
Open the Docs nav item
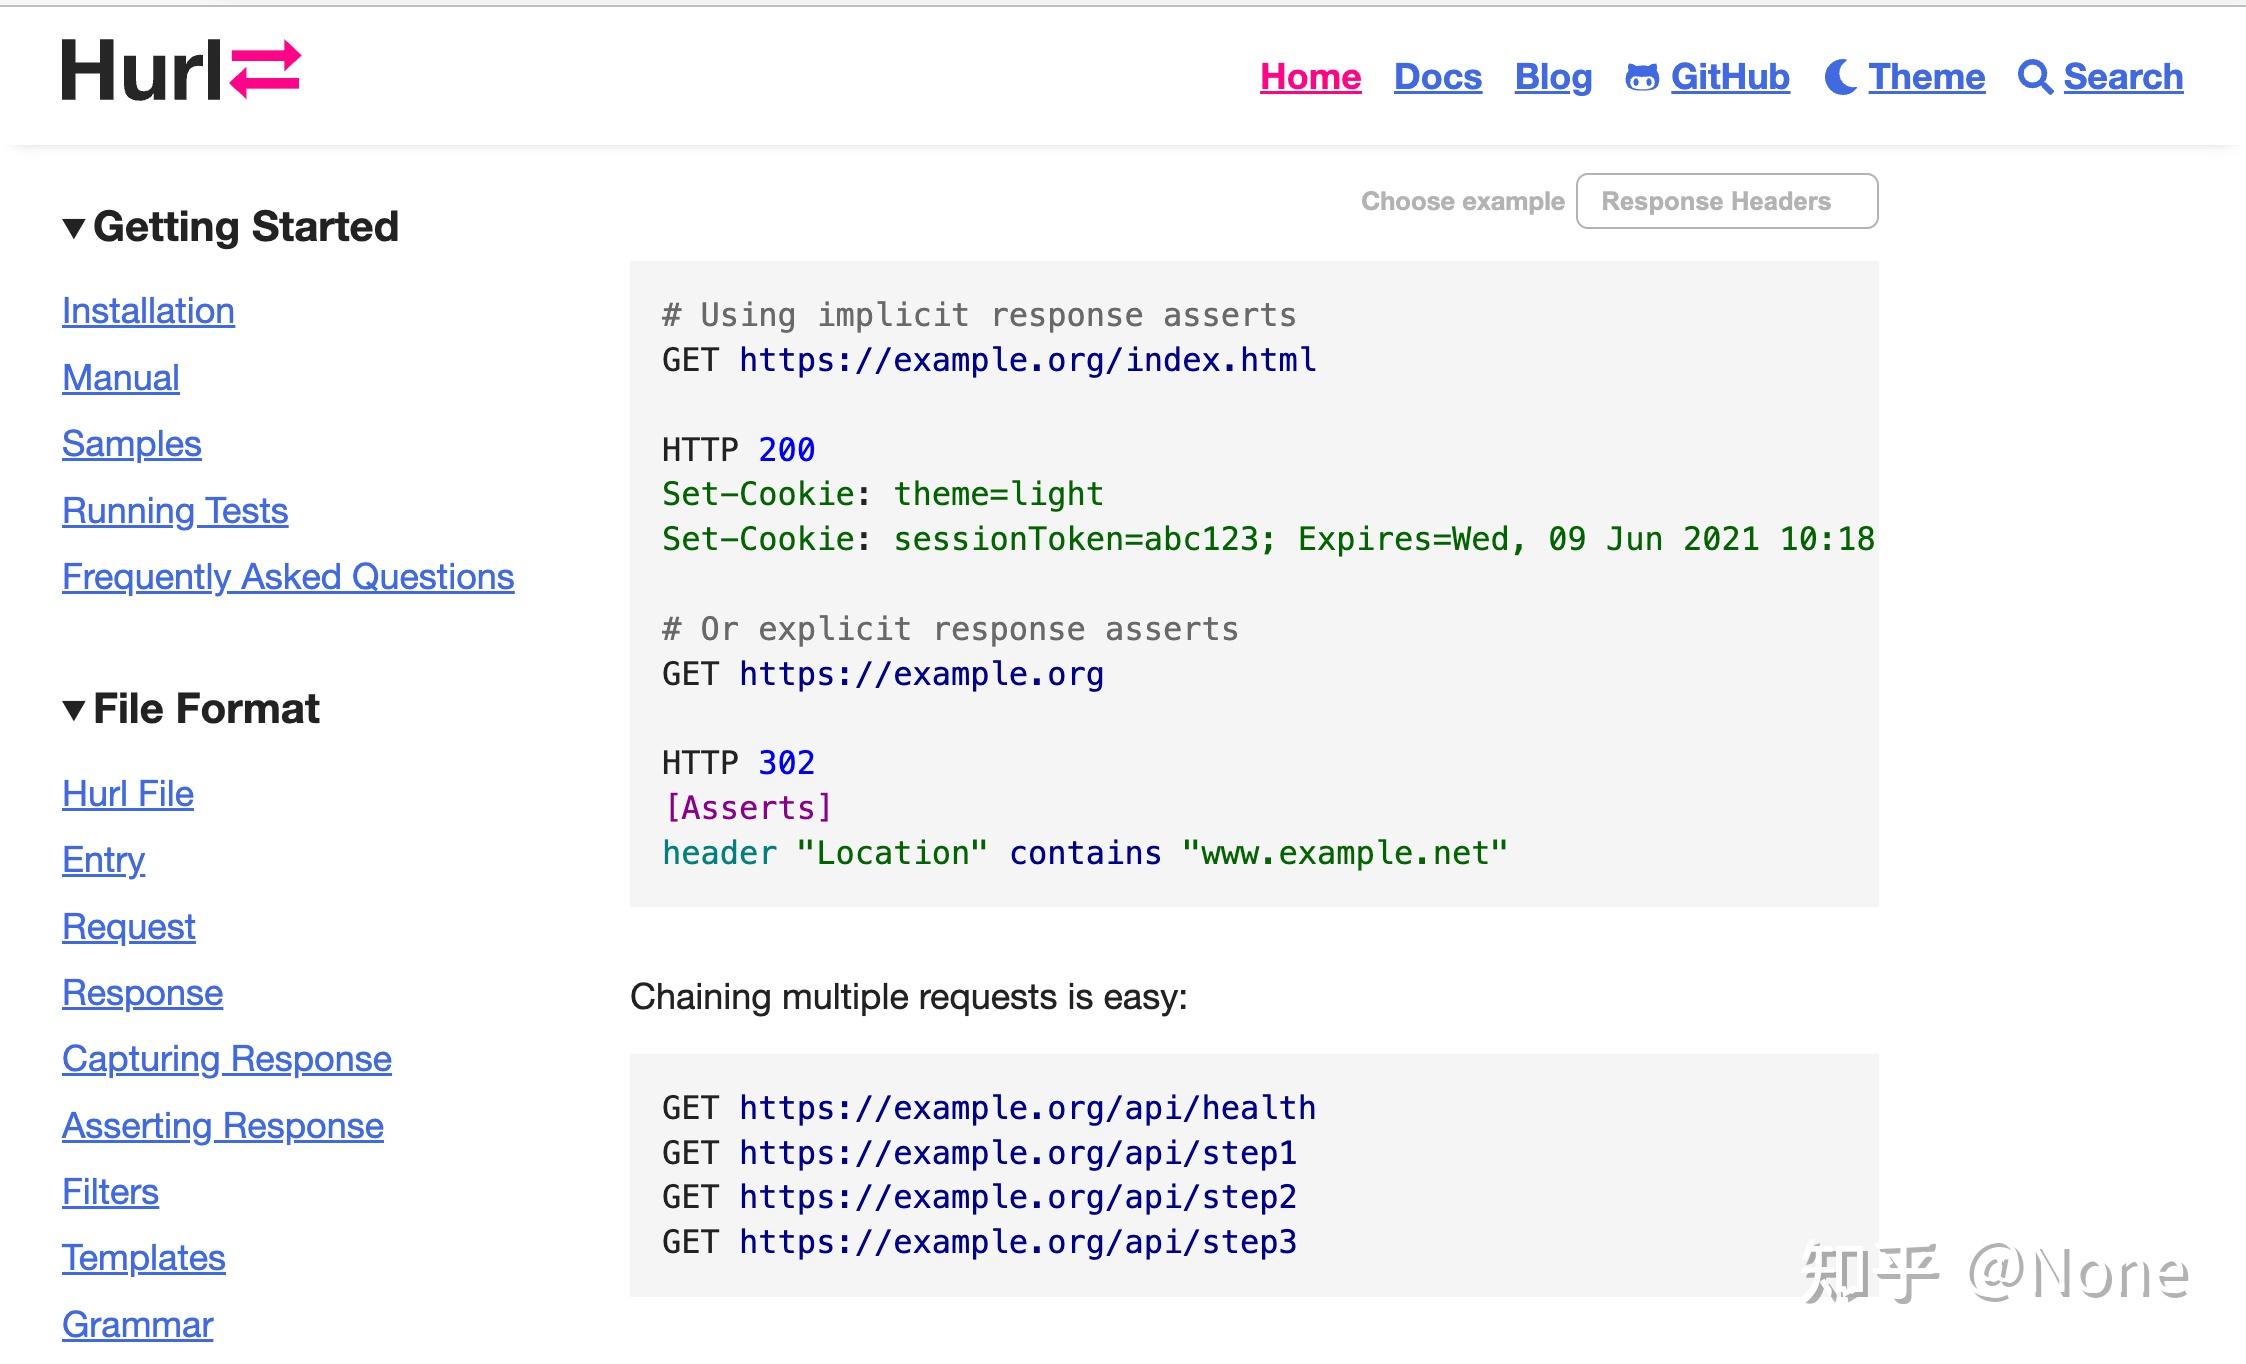pyautogui.click(x=1437, y=77)
